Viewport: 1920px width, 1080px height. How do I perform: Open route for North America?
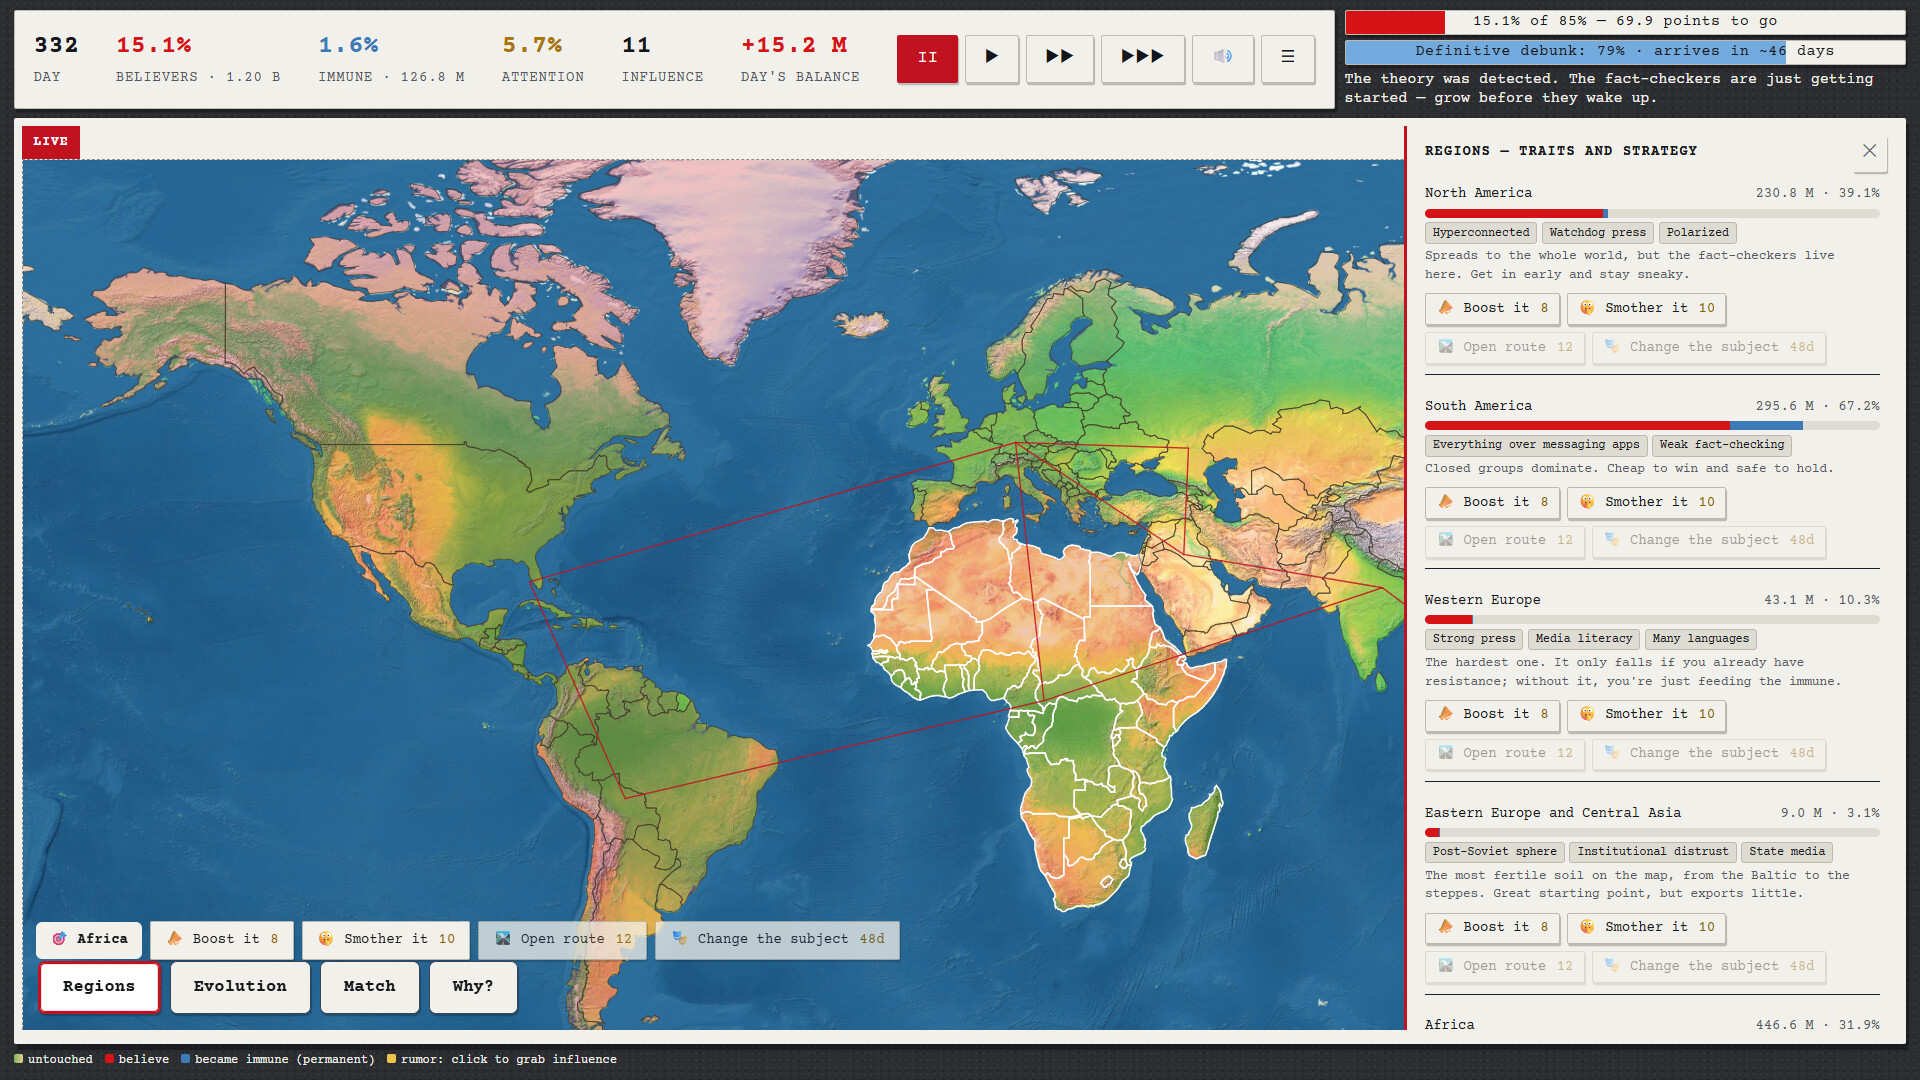pos(1504,347)
